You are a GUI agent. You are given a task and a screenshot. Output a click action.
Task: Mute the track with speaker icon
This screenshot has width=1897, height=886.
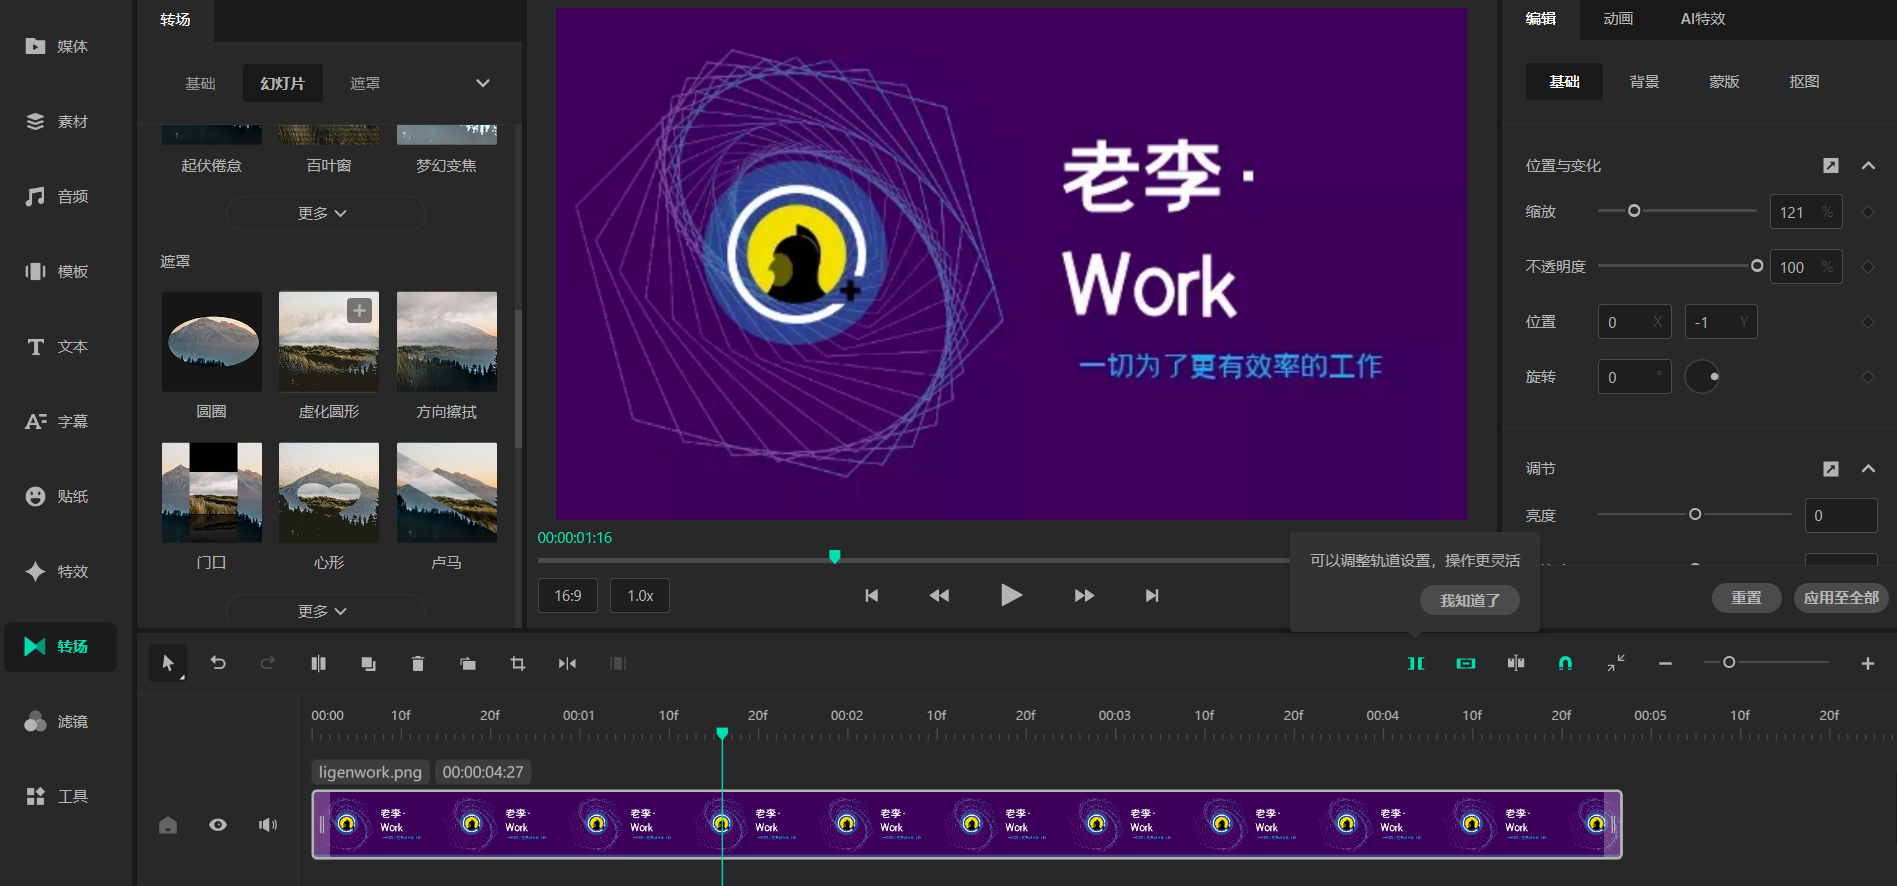268,825
